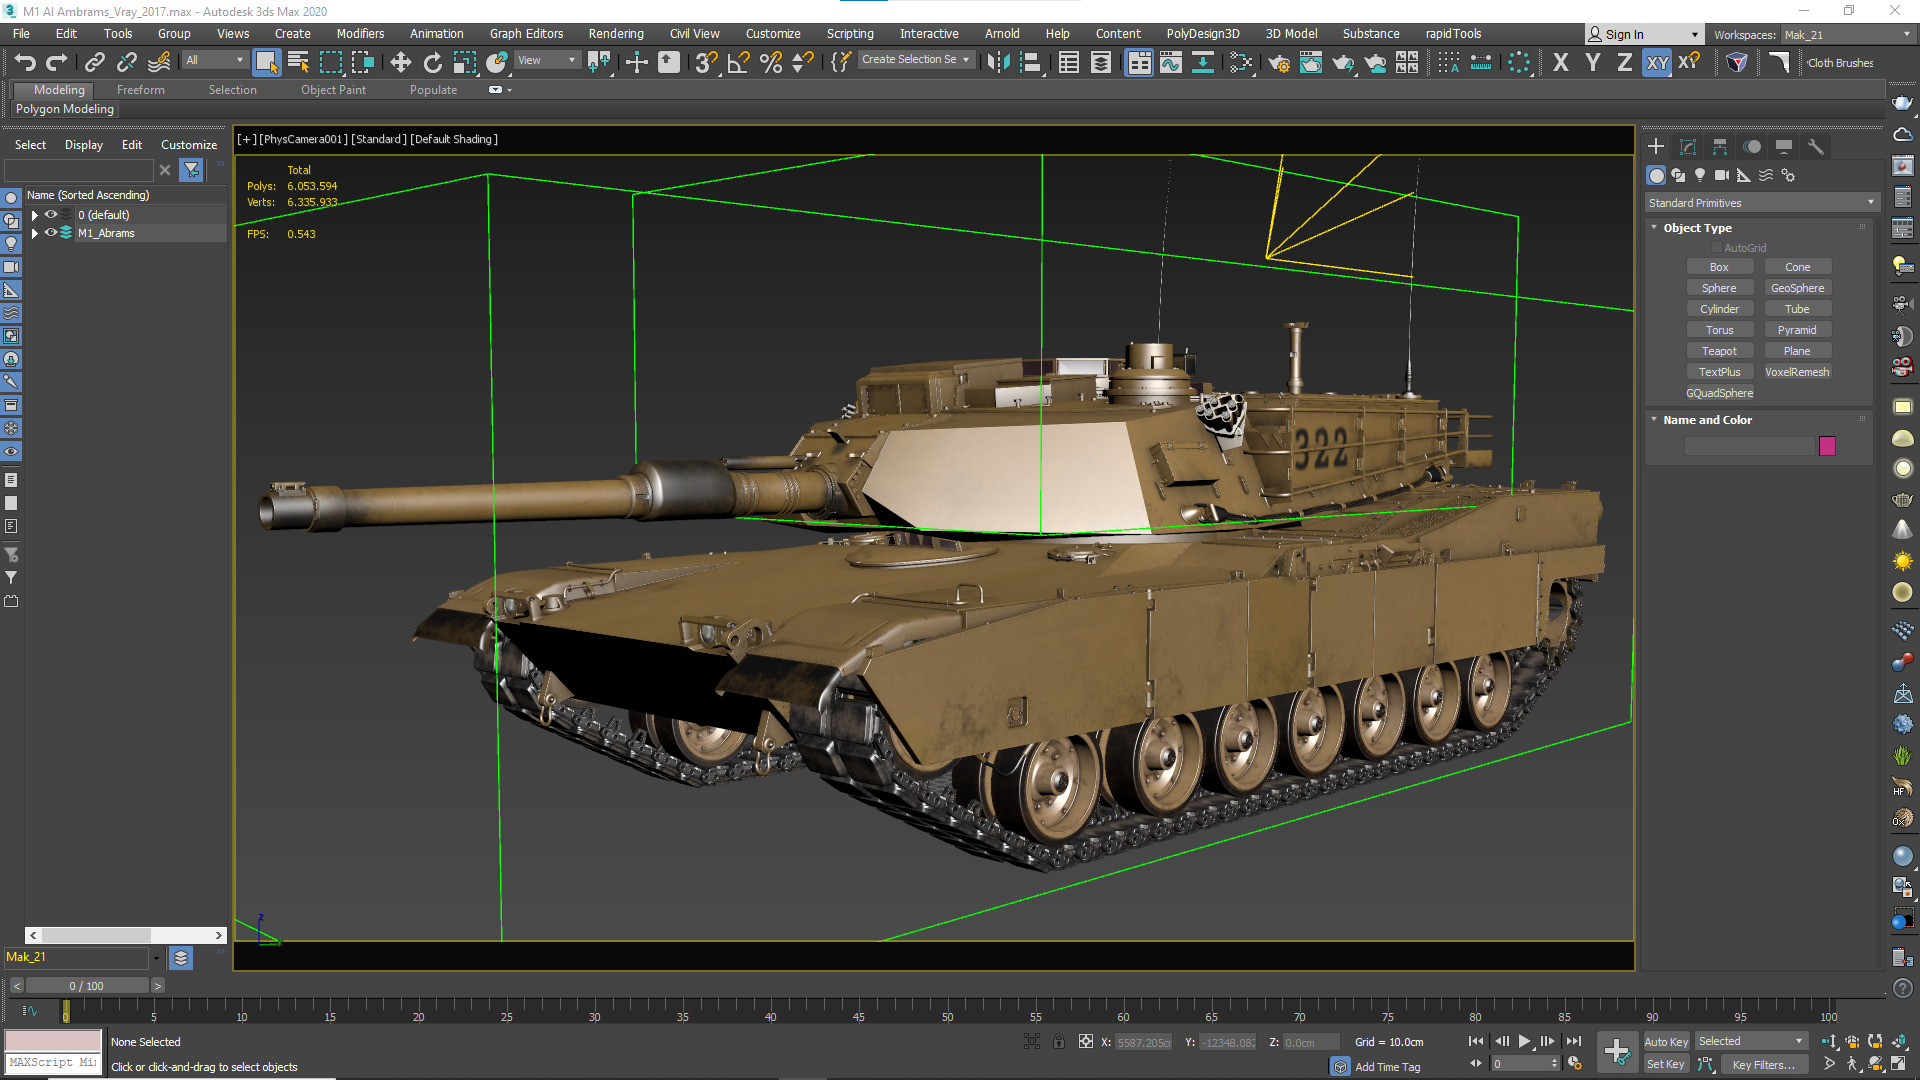This screenshot has width=1920, height=1080.
Task: Select Shapes category in Create panel
Action: [1678, 175]
